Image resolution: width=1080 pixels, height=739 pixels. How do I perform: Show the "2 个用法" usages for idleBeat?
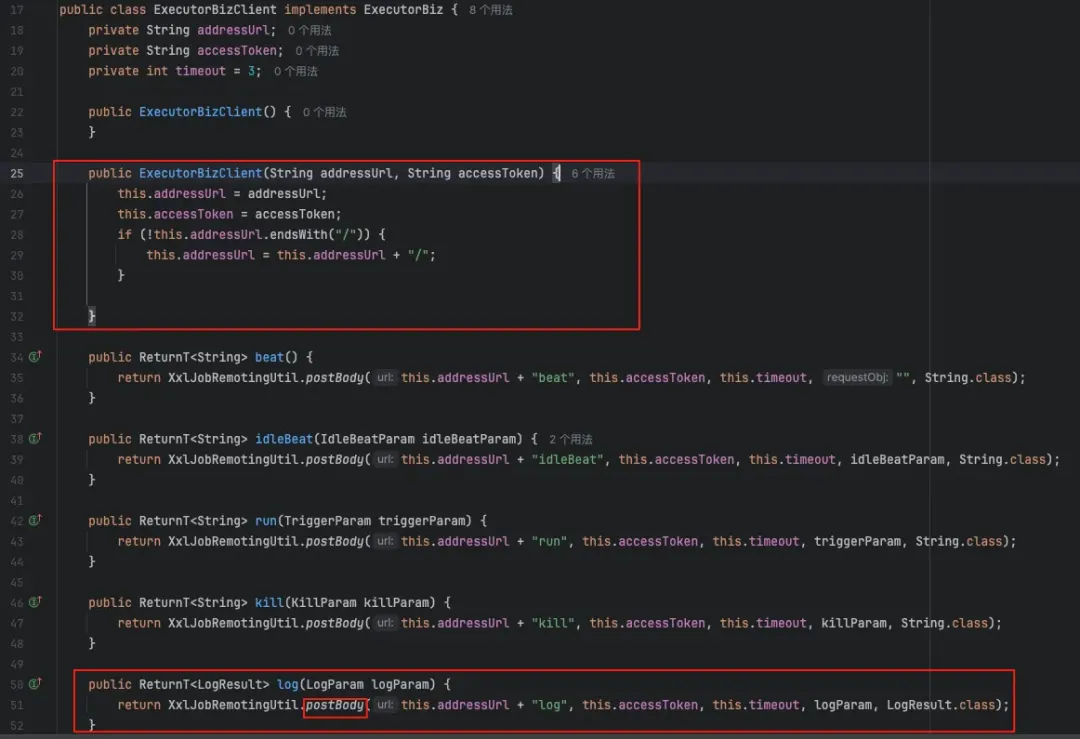570,440
